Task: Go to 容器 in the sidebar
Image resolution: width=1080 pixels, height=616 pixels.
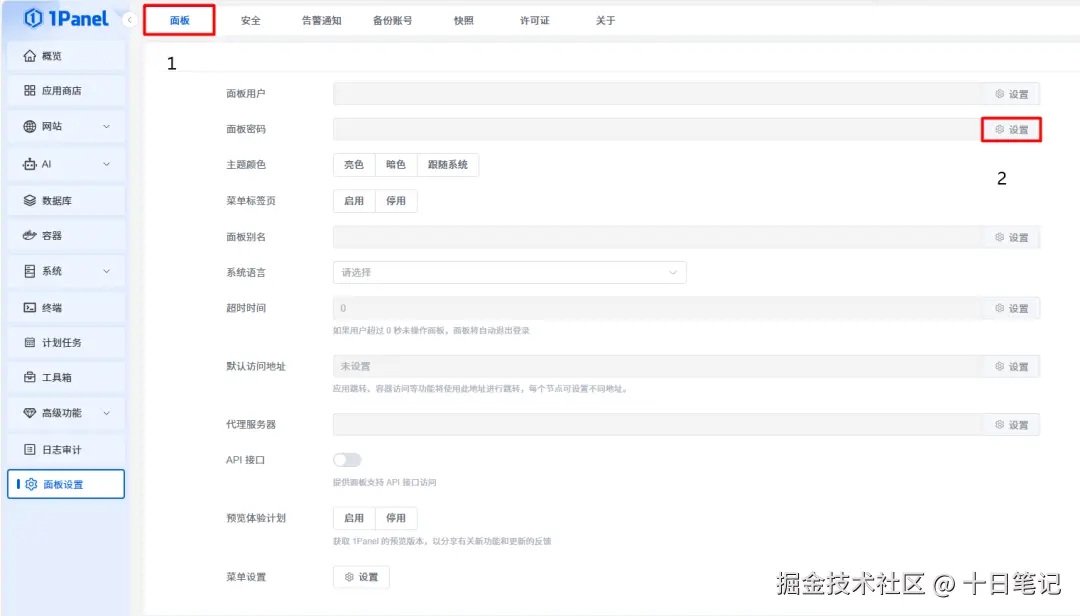Action: (x=66, y=235)
